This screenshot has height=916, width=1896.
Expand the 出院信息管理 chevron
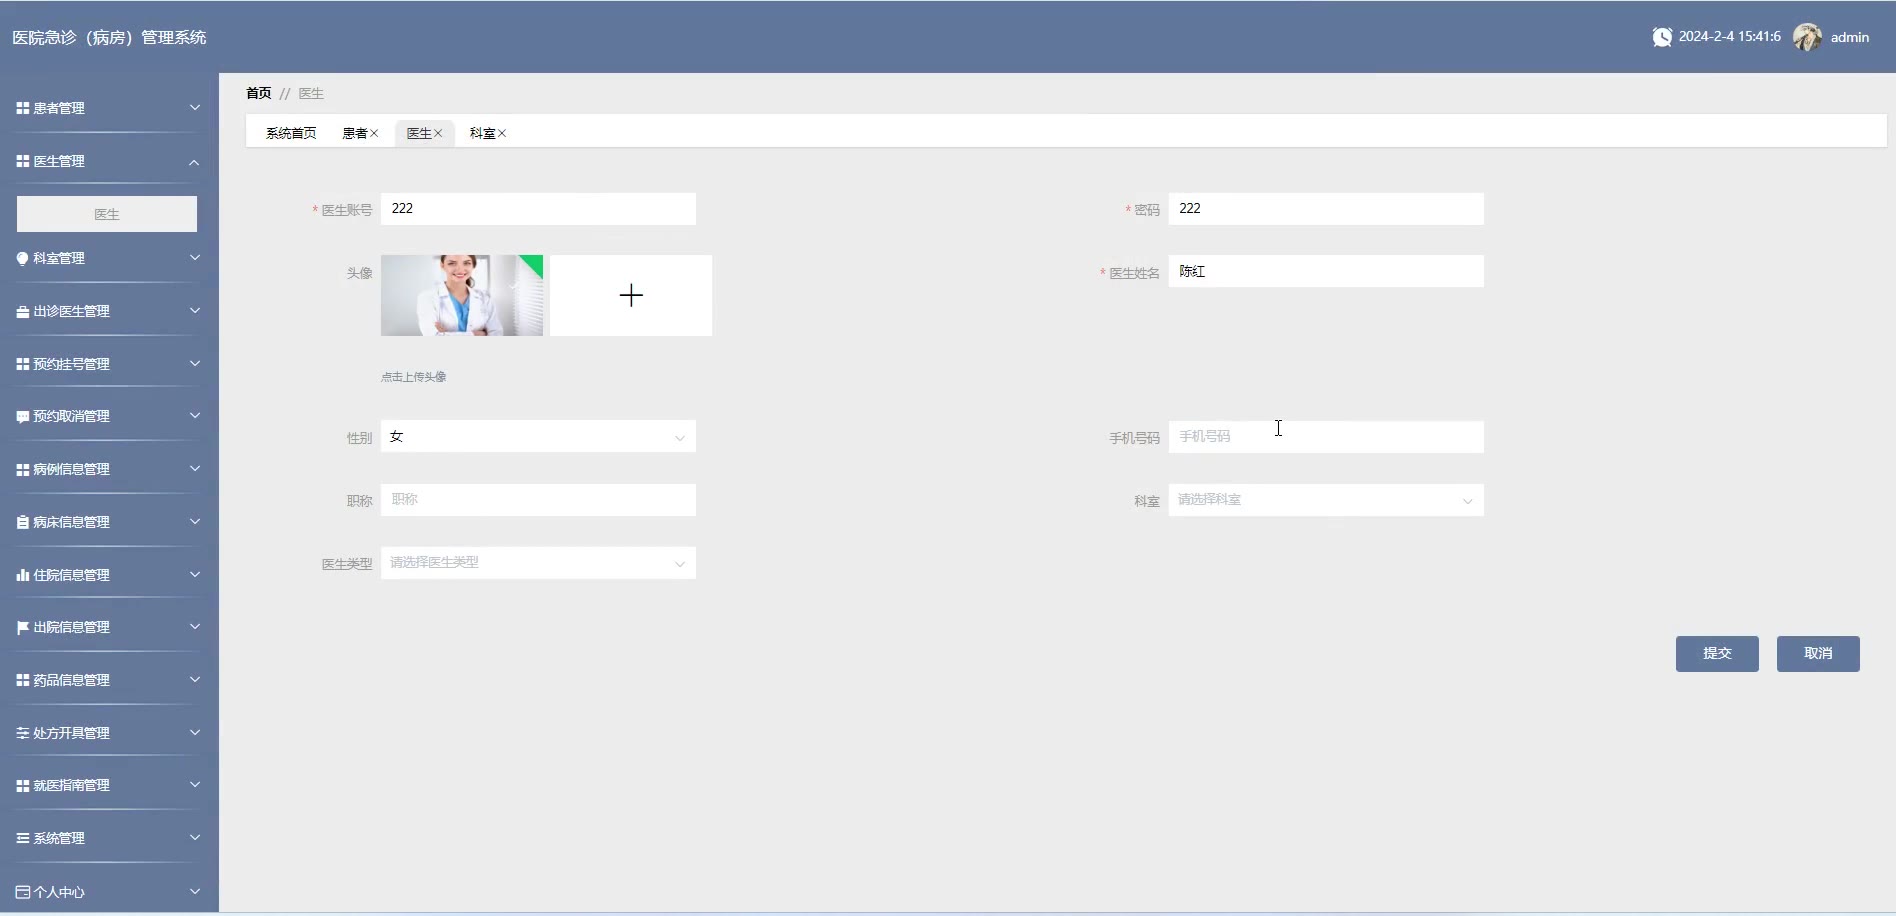(195, 627)
